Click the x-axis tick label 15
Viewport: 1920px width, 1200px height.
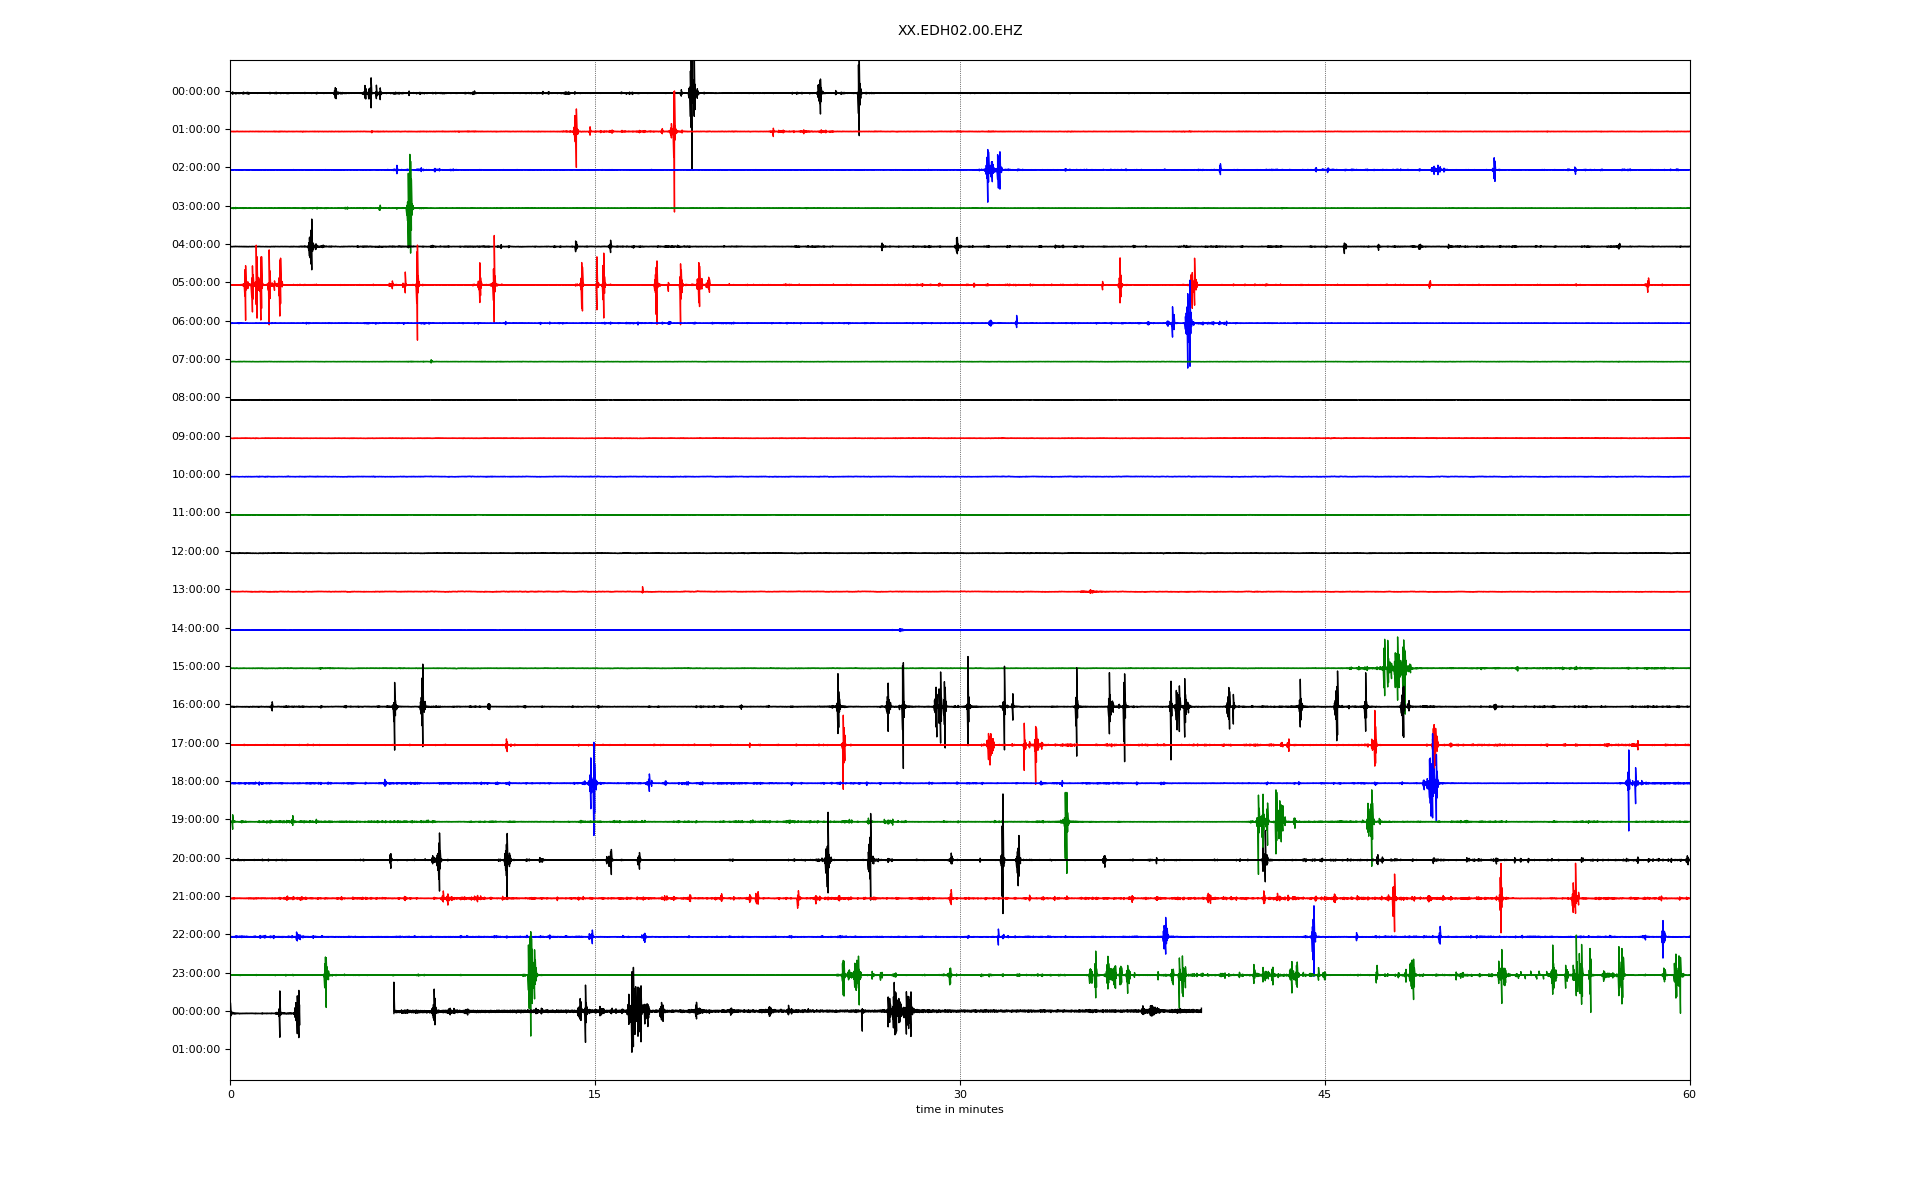click(x=595, y=1094)
